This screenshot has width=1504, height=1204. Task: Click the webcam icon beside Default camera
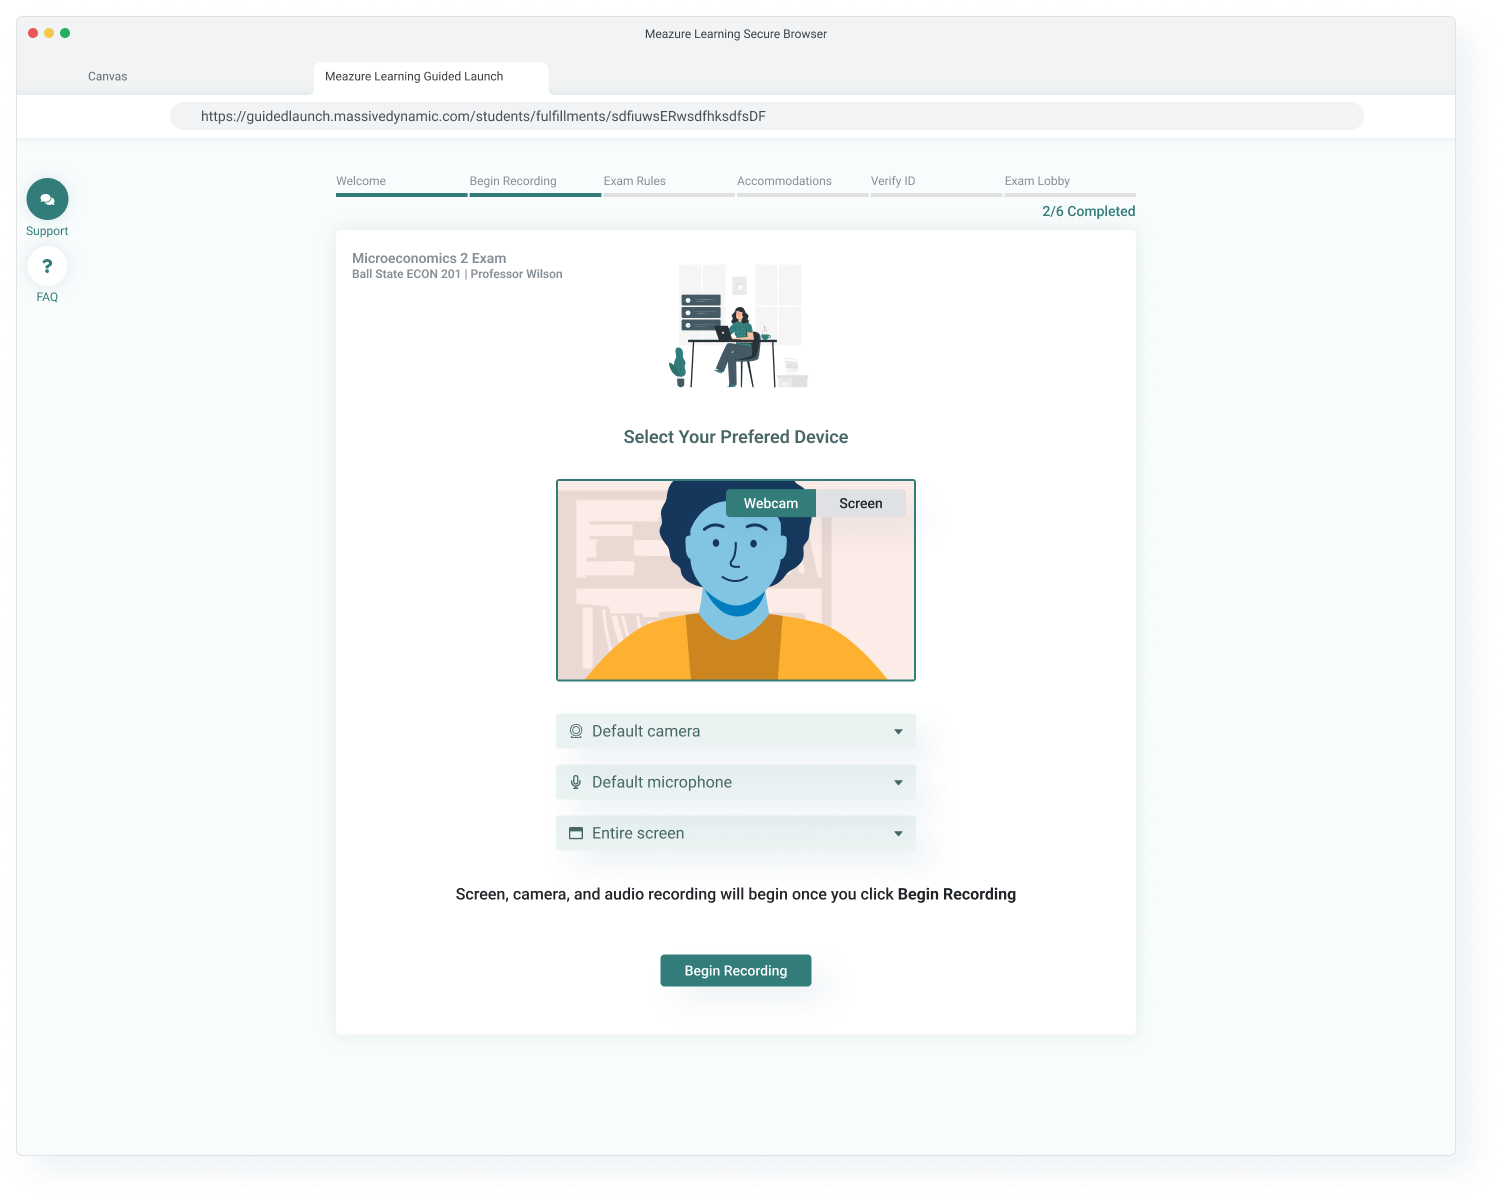pyautogui.click(x=576, y=731)
